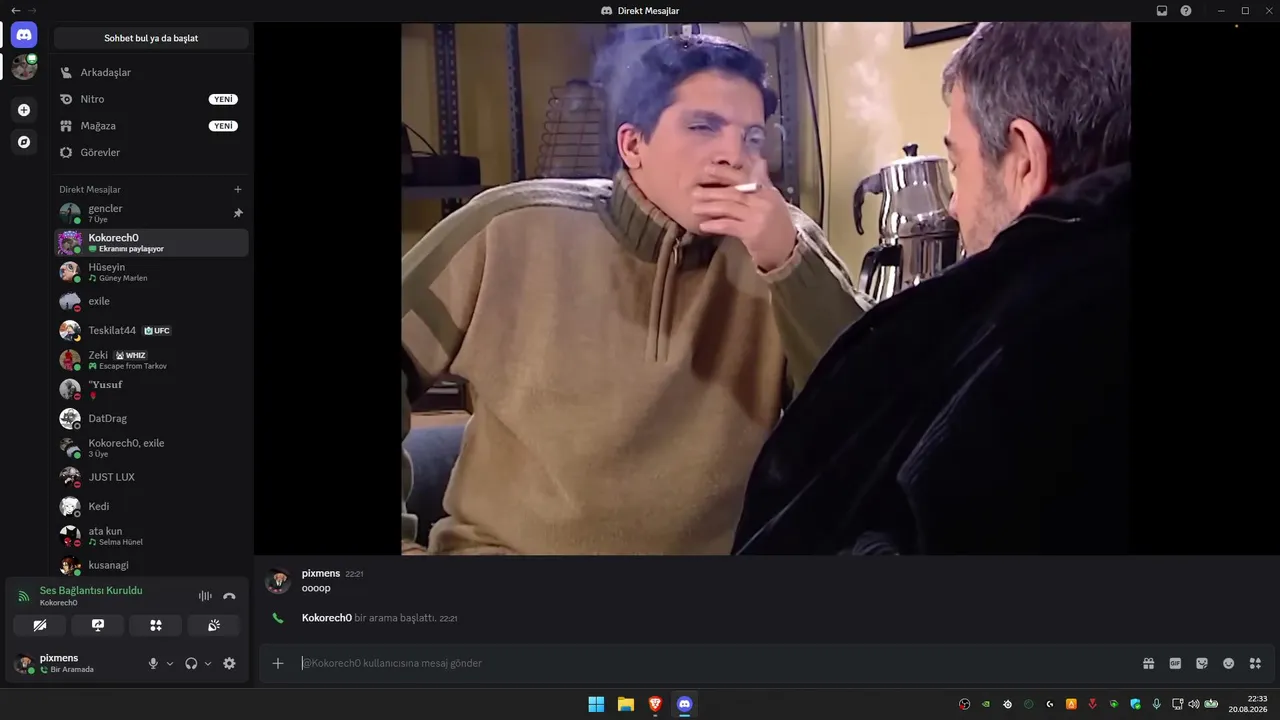This screenshot has height=720, width=1280.
Task: Click Sohbet bul ya da başlat
Action: coord(151,38)
